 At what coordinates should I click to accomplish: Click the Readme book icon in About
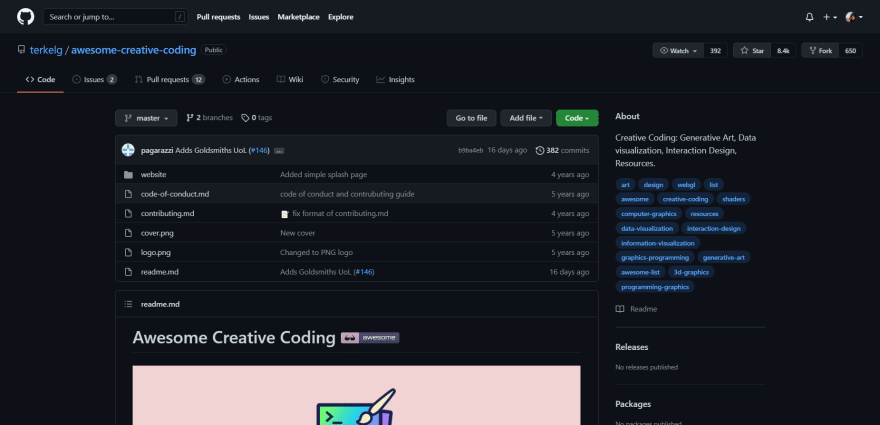(x=620, y=309)
